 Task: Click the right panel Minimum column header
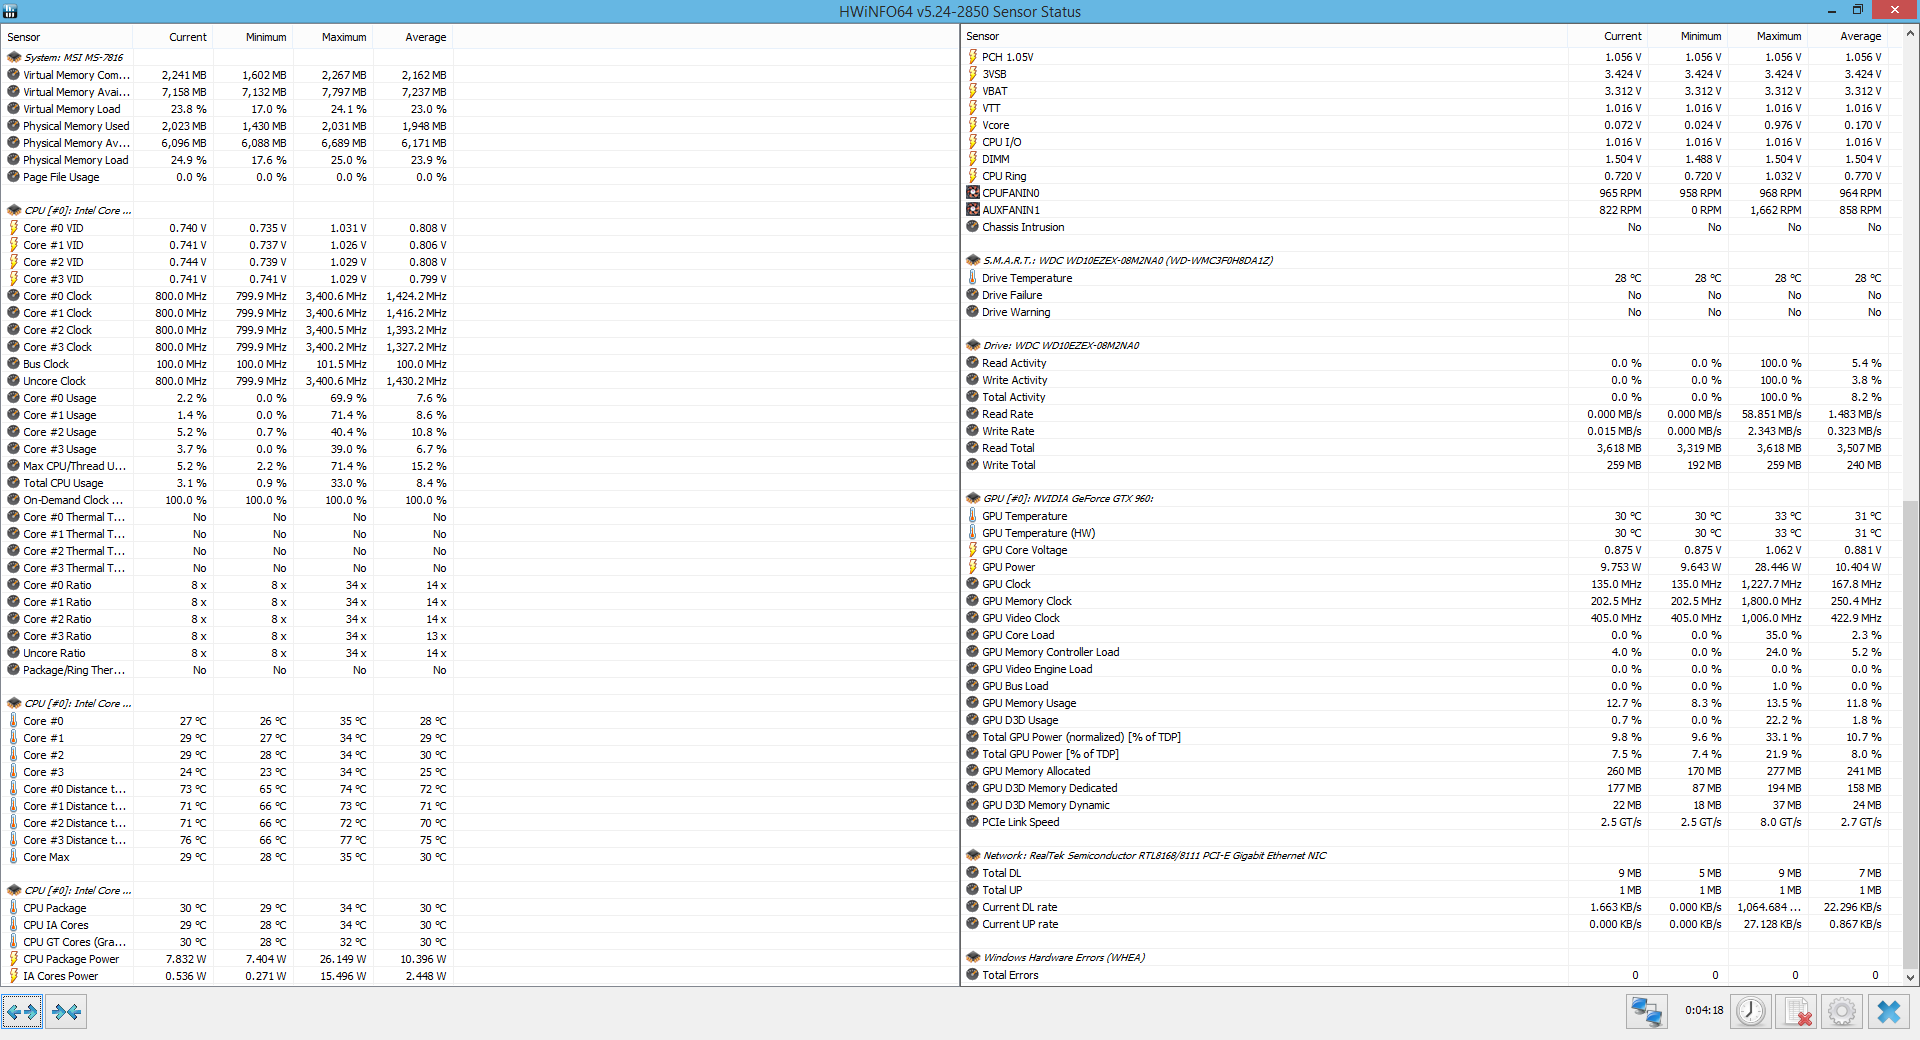[1688, 36]
